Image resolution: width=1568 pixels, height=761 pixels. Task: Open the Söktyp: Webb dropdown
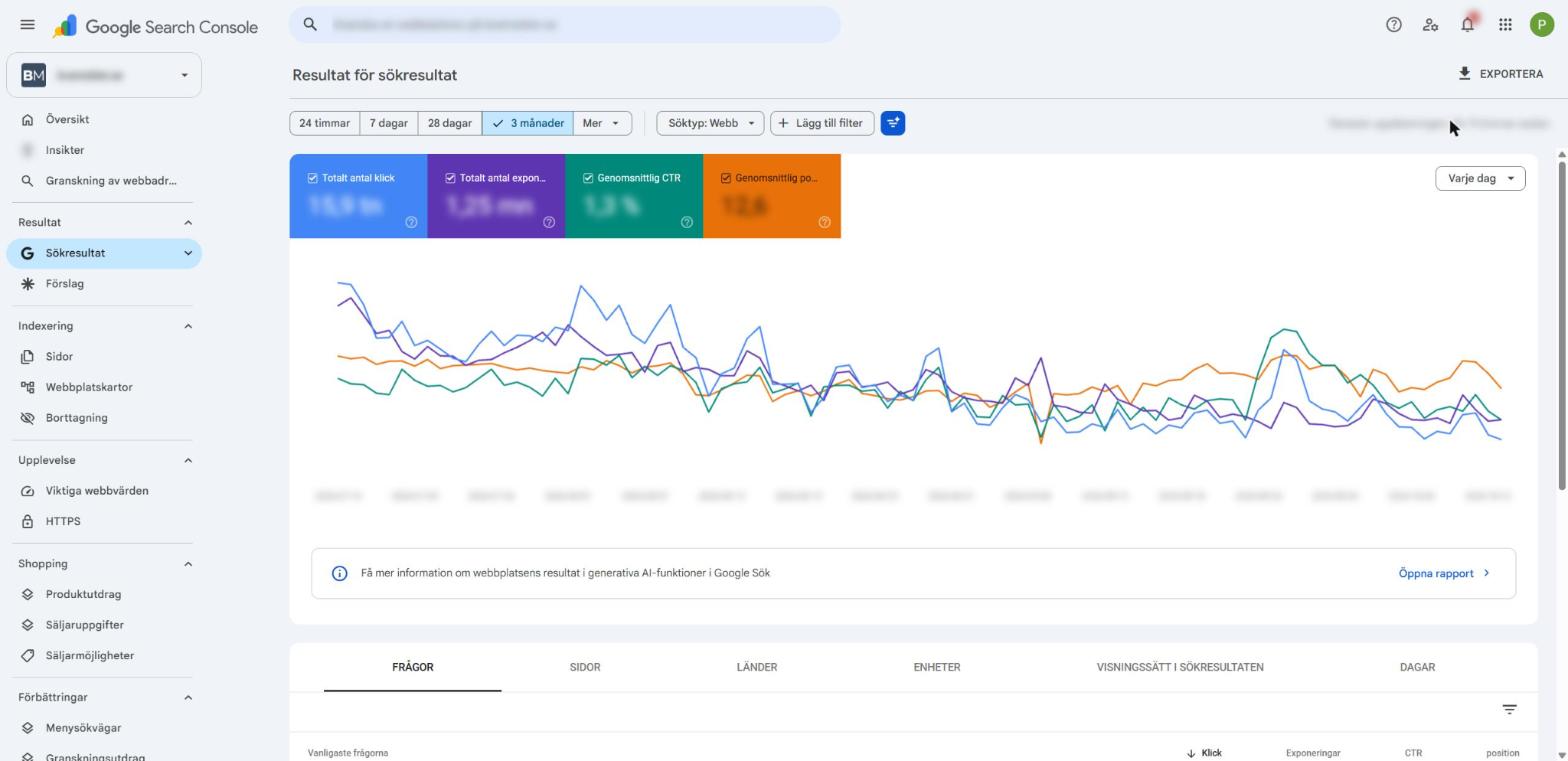click(710, 123)
